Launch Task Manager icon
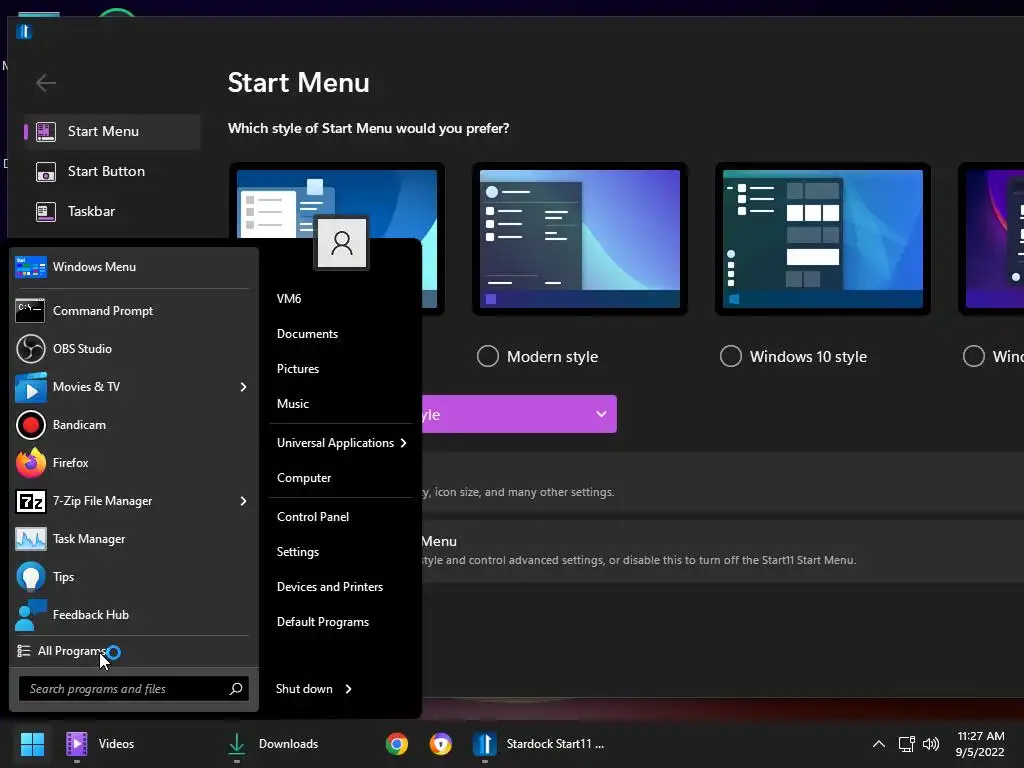Viewport: 1024px width, 768px height. (31, 539)
